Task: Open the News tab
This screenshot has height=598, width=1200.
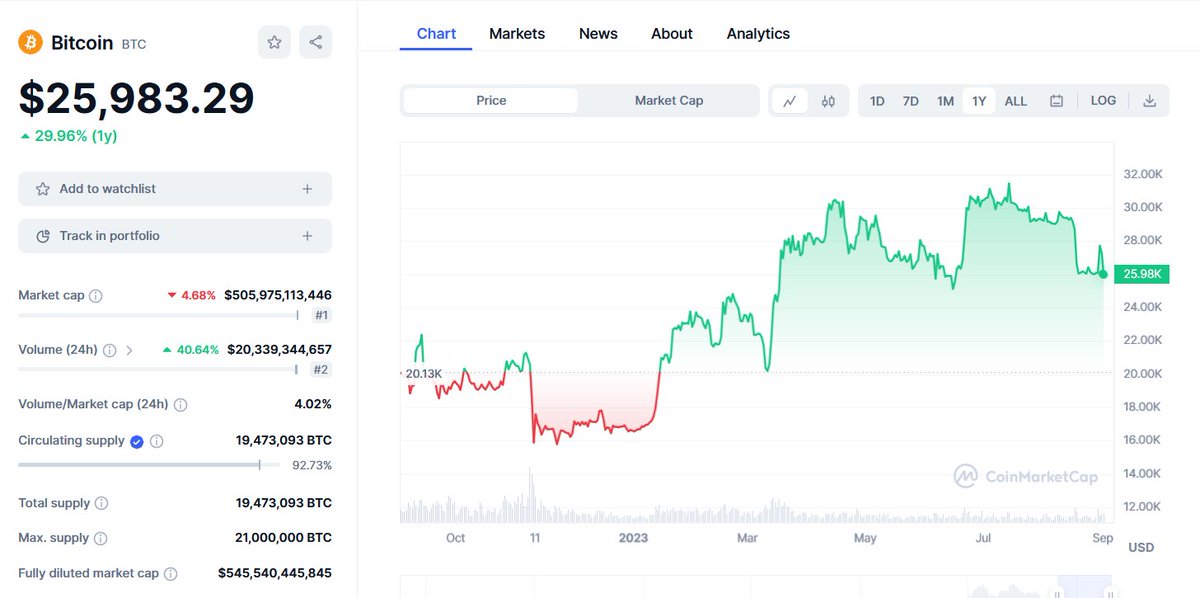Action: [598, 34]
